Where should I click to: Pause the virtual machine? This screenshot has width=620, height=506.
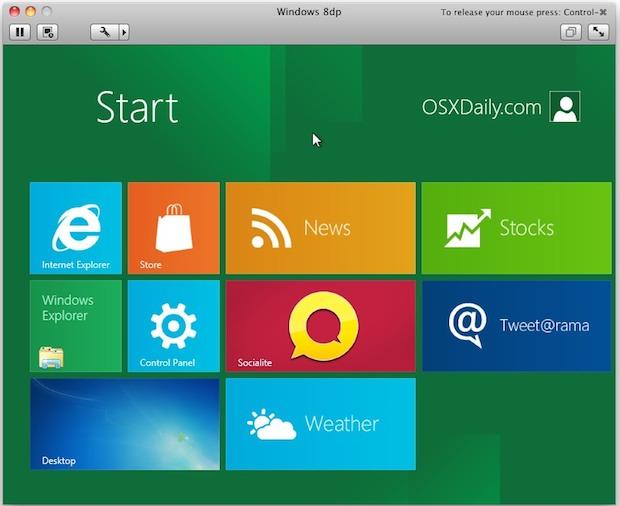coord(20,32)
